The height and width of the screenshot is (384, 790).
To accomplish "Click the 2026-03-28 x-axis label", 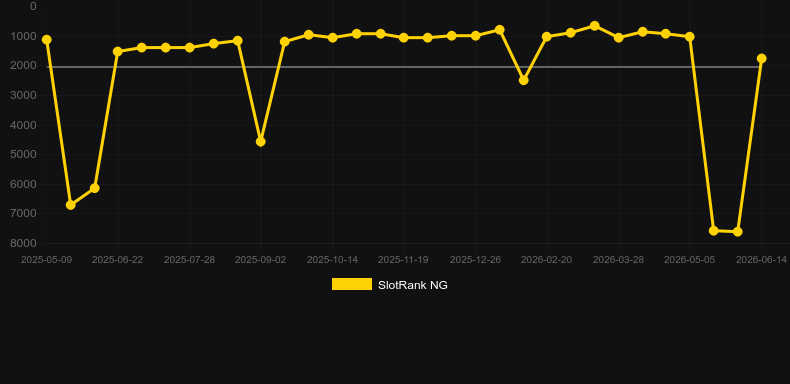I will tap(618, 260).
